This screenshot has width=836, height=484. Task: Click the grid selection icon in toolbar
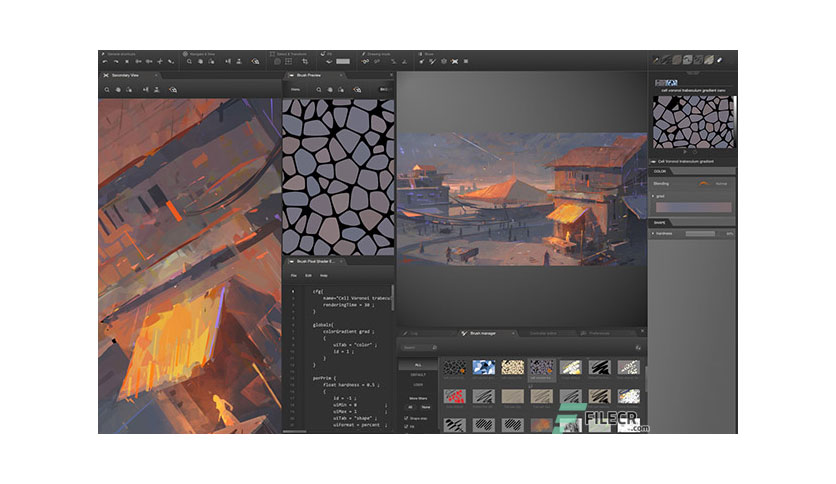(x=288, y=62)
